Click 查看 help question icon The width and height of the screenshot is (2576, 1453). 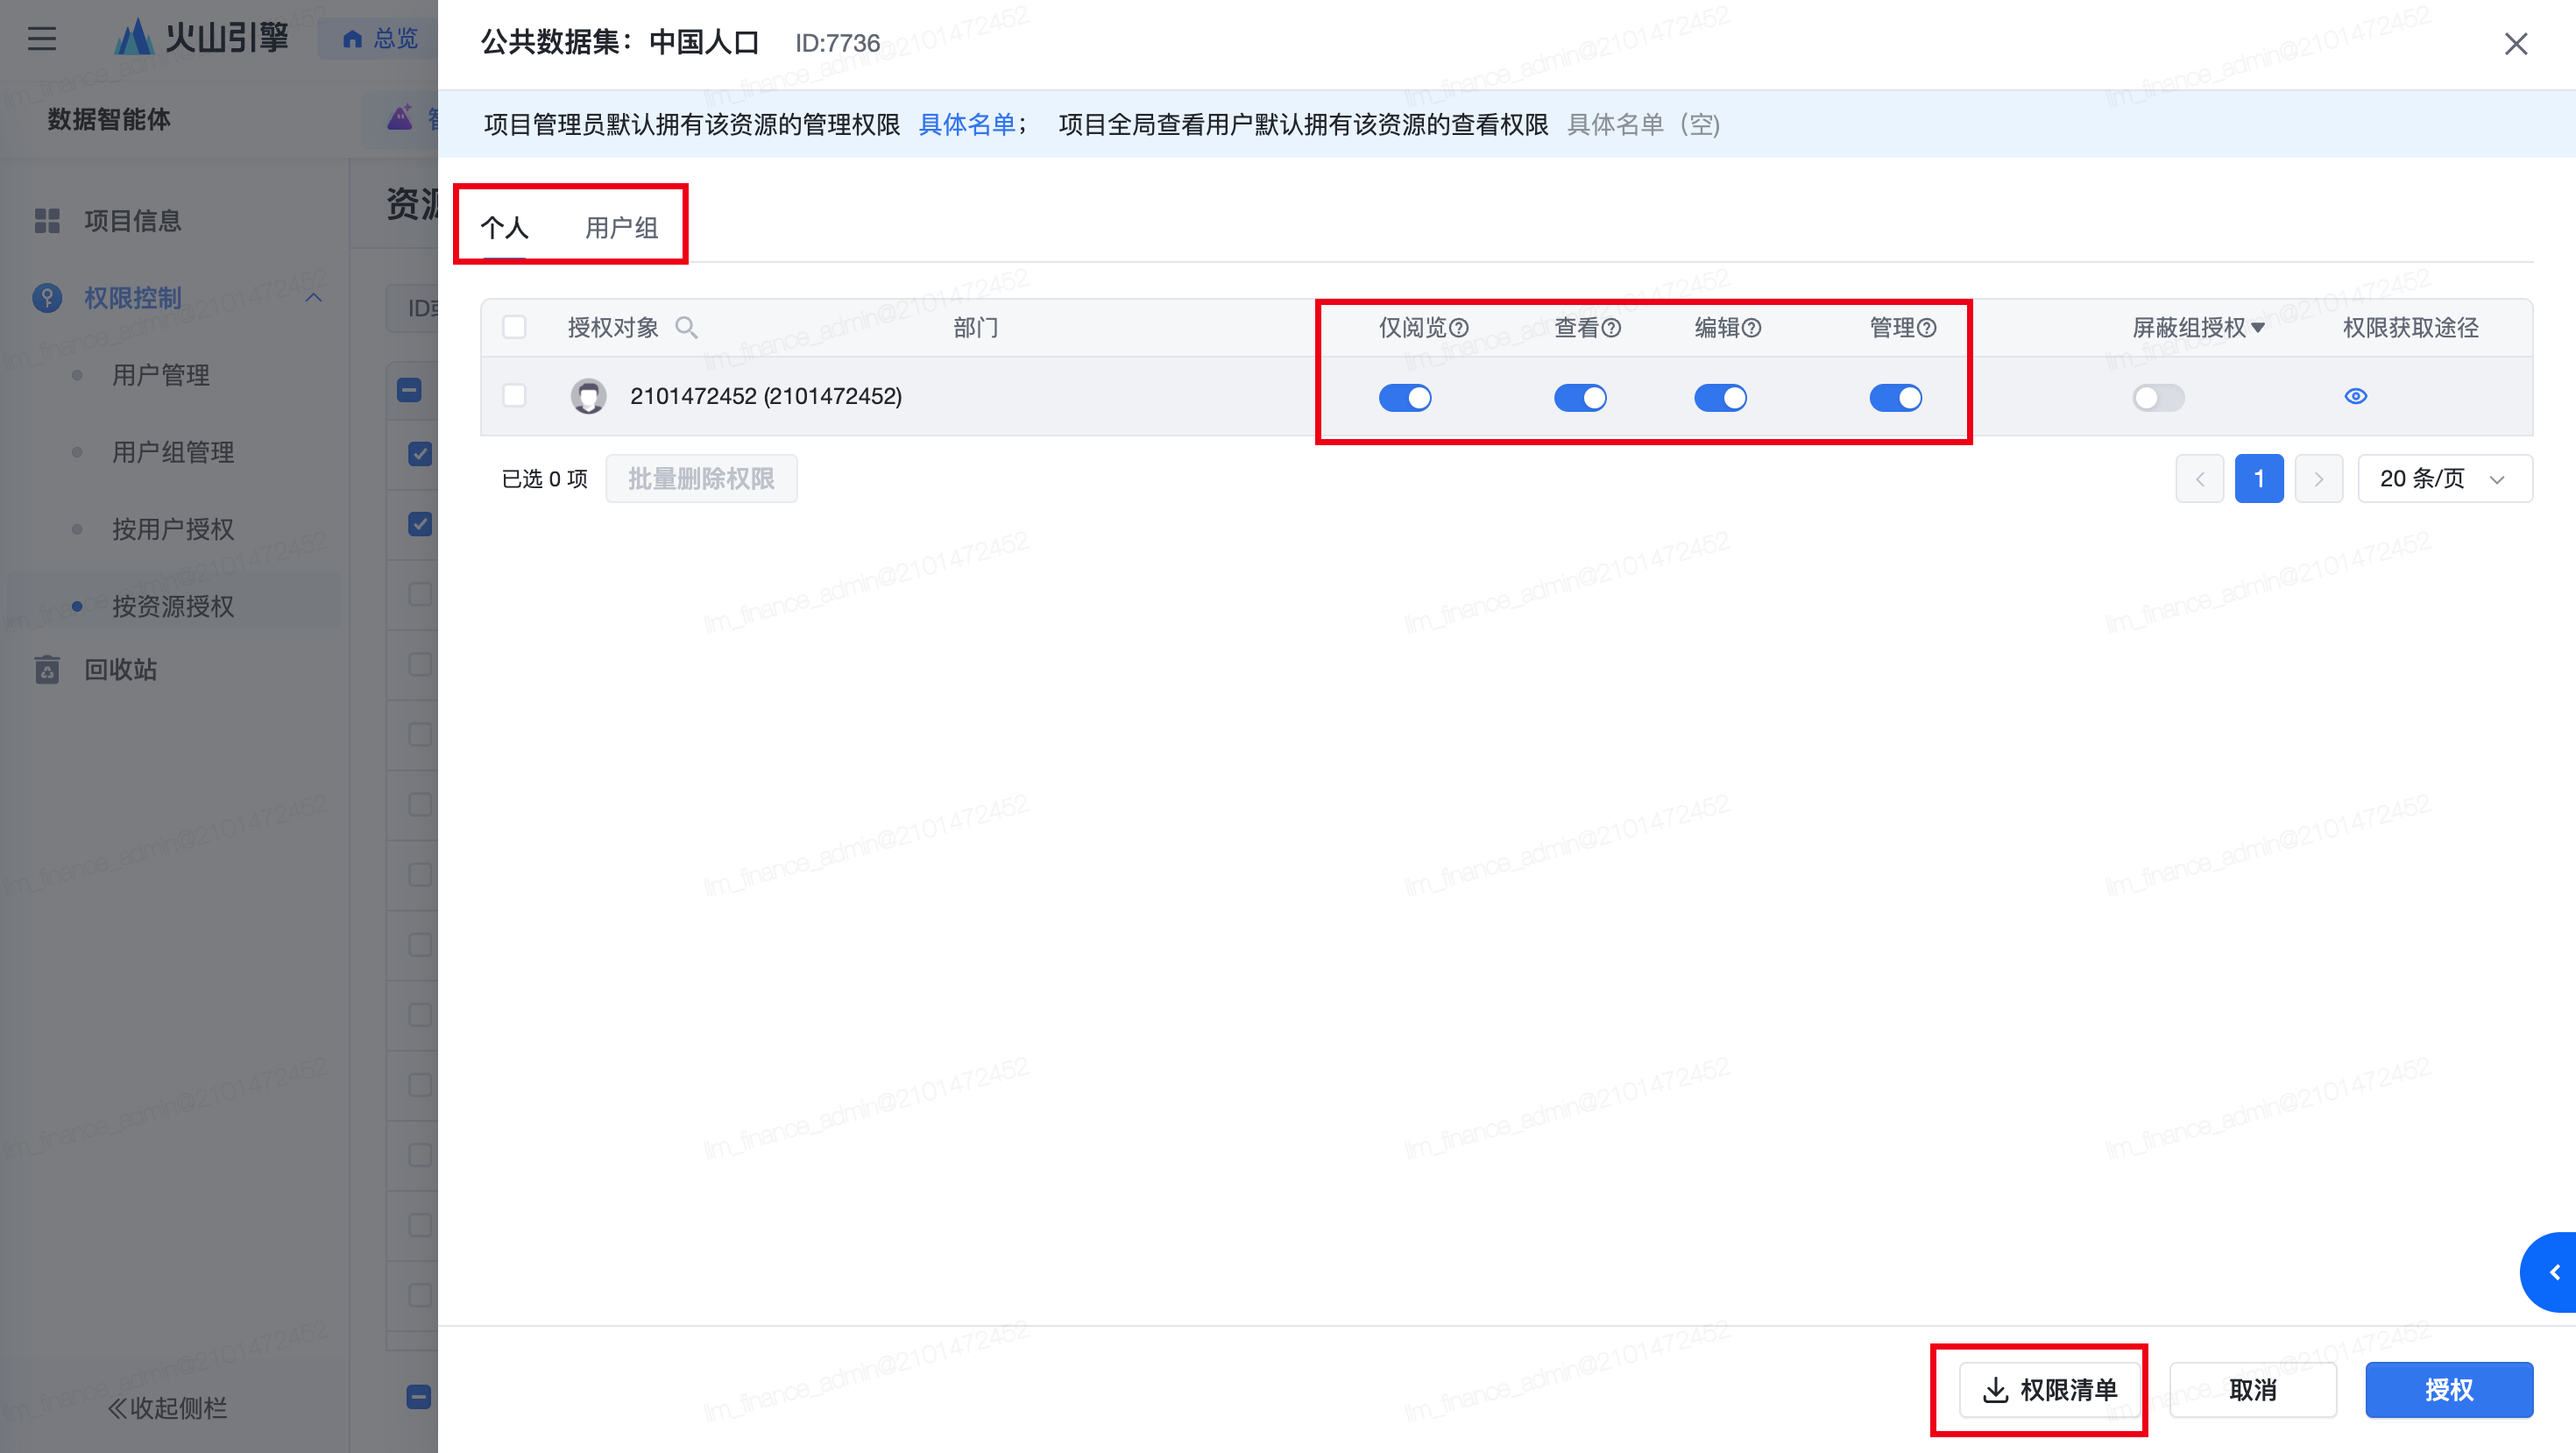click(1611, 327)
